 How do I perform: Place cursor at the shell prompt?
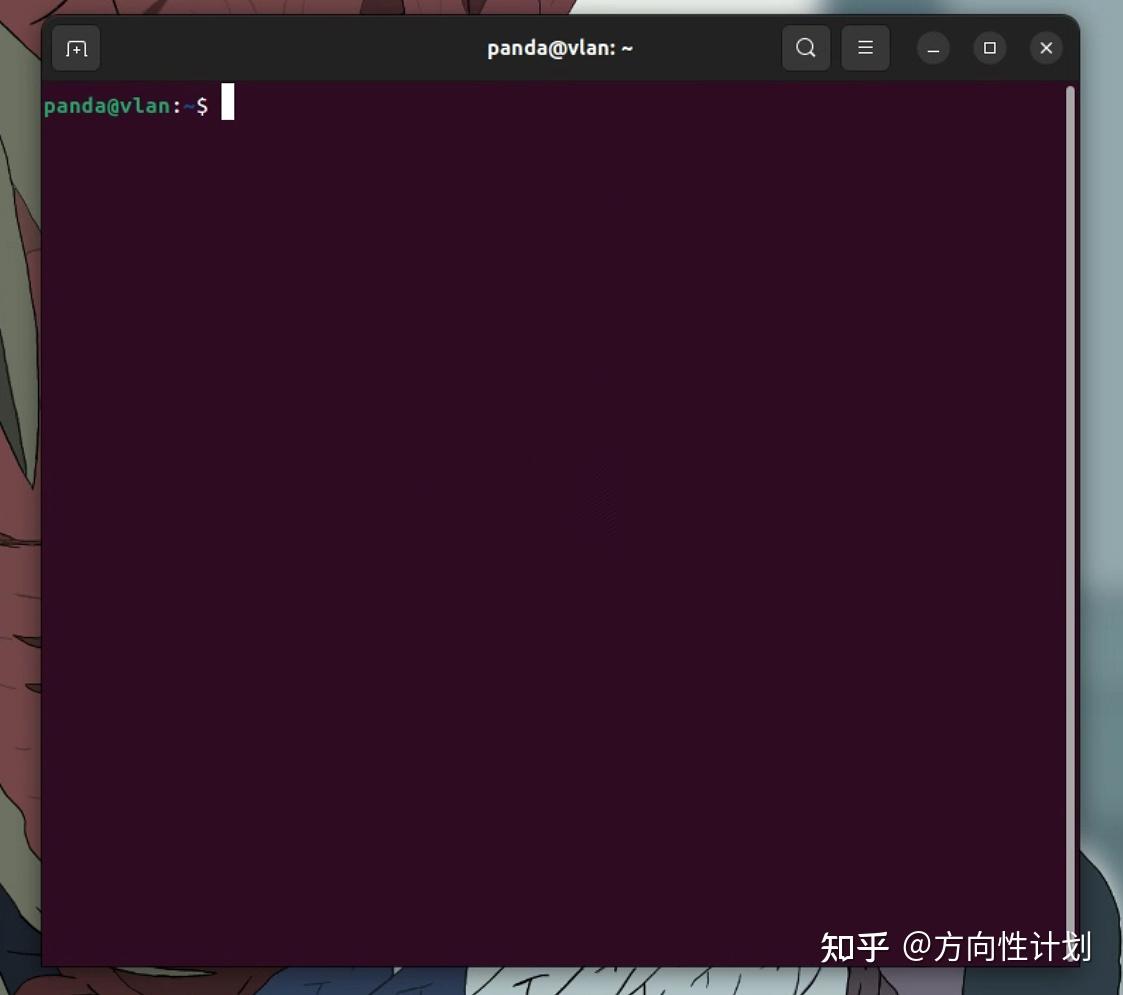[x=230, y=103]
